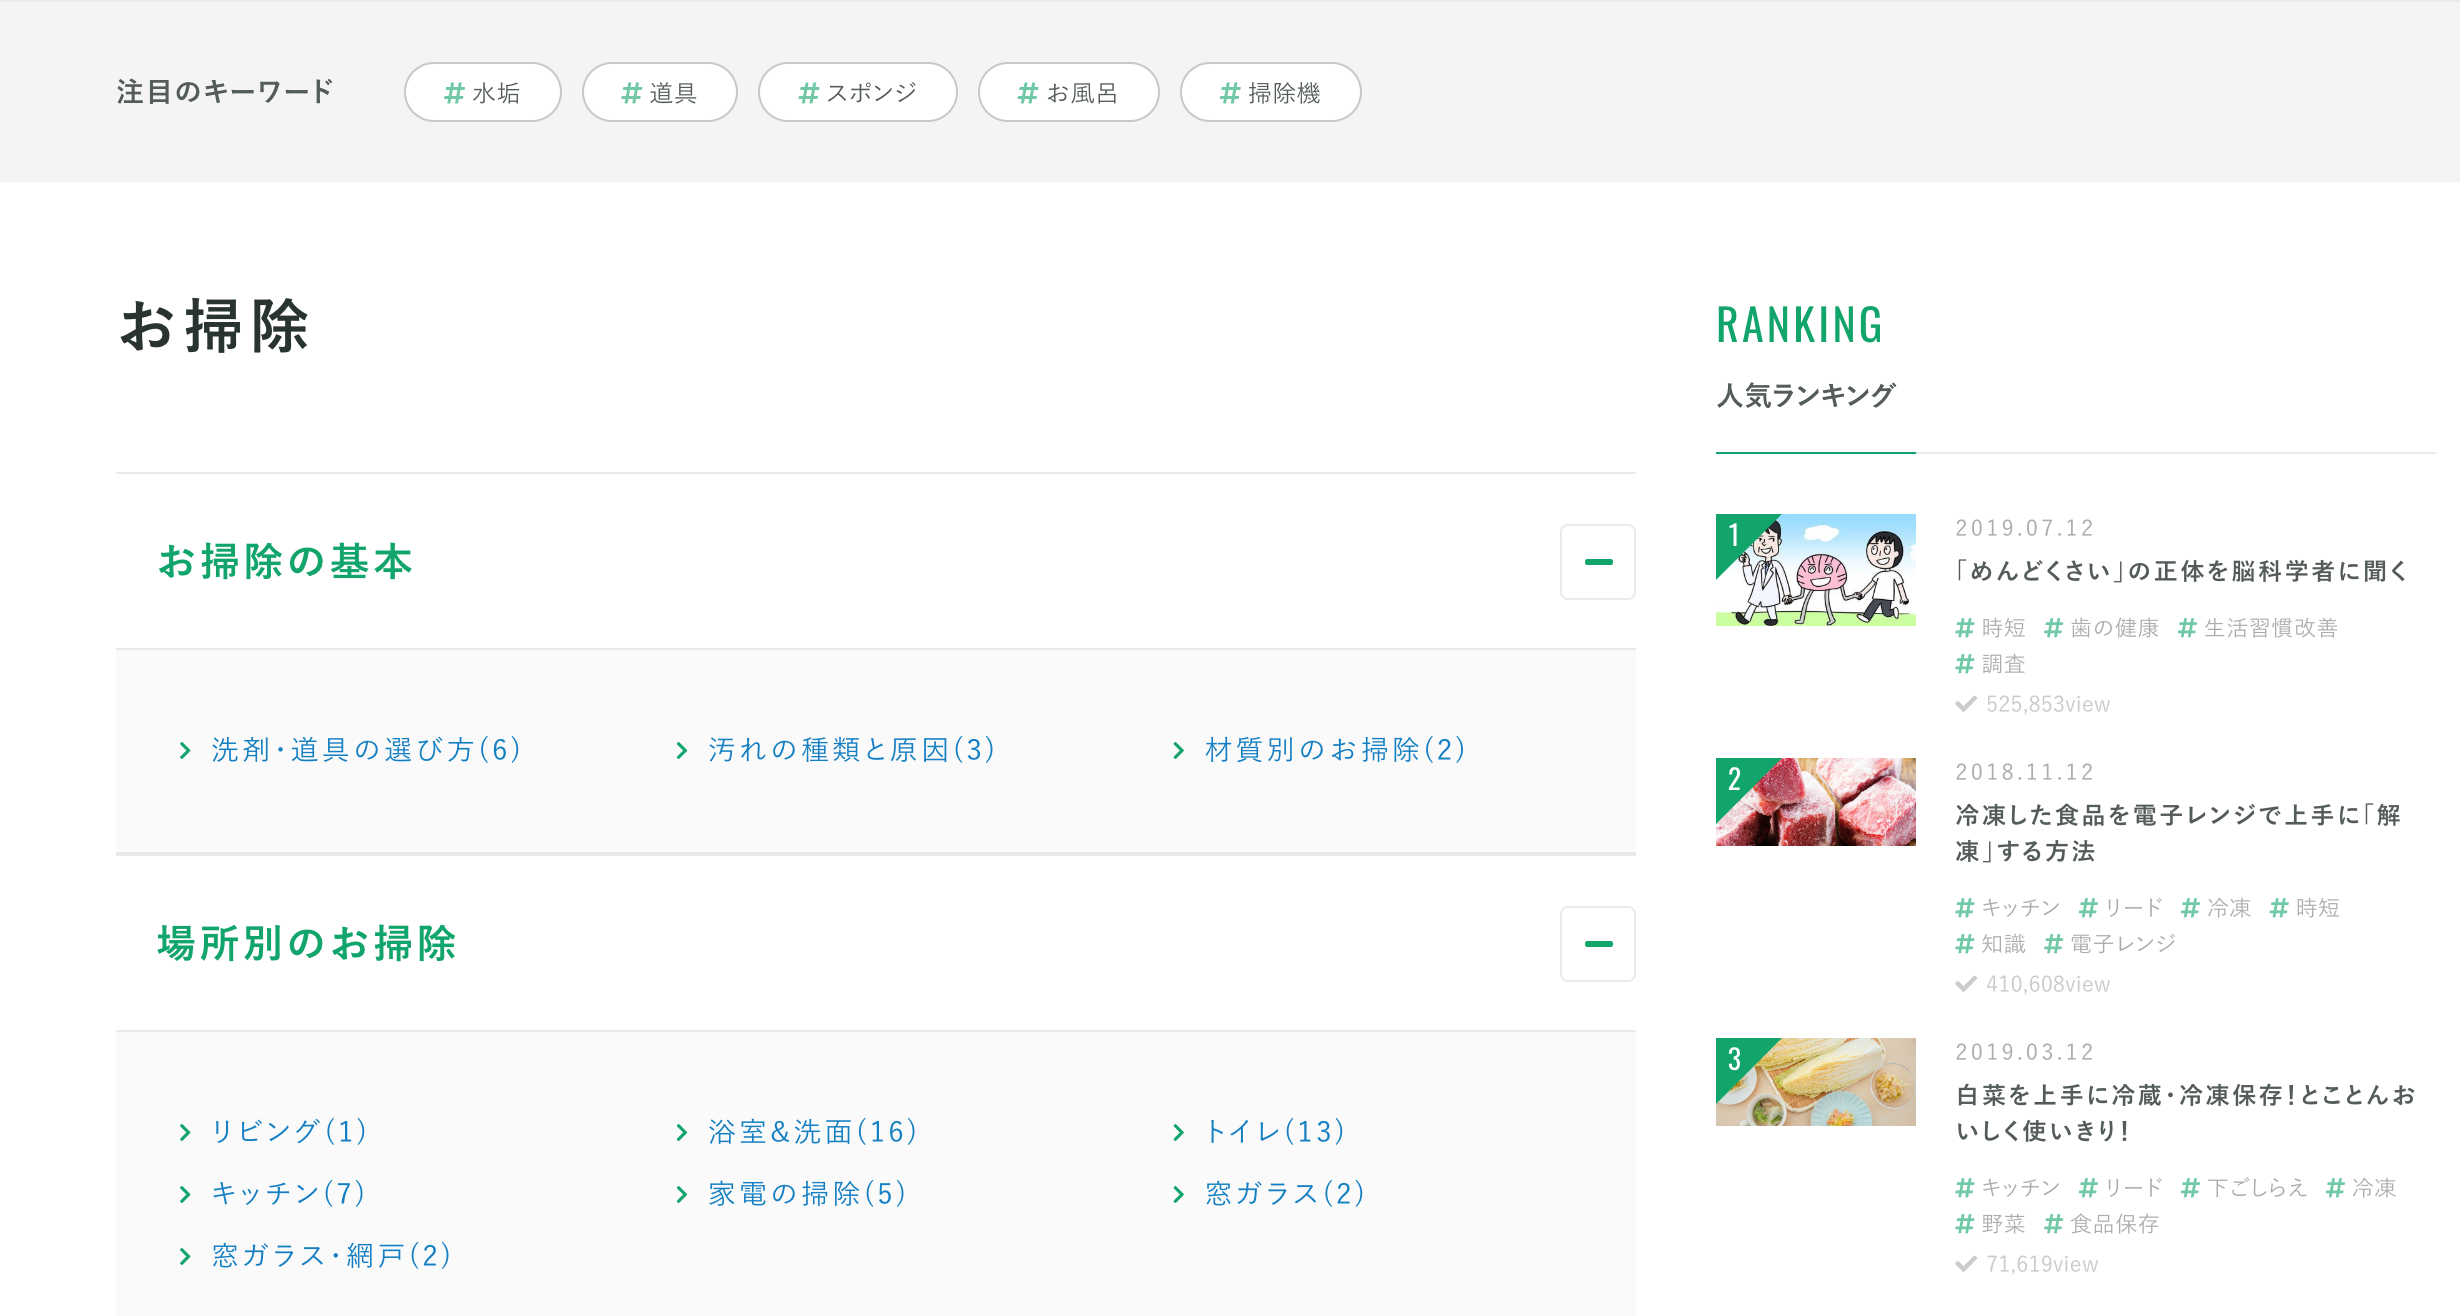Select the #掃除機 keyword tag
Image resolution: width=2460 pixels, height=1316 pixels.
click(1270, 92)
